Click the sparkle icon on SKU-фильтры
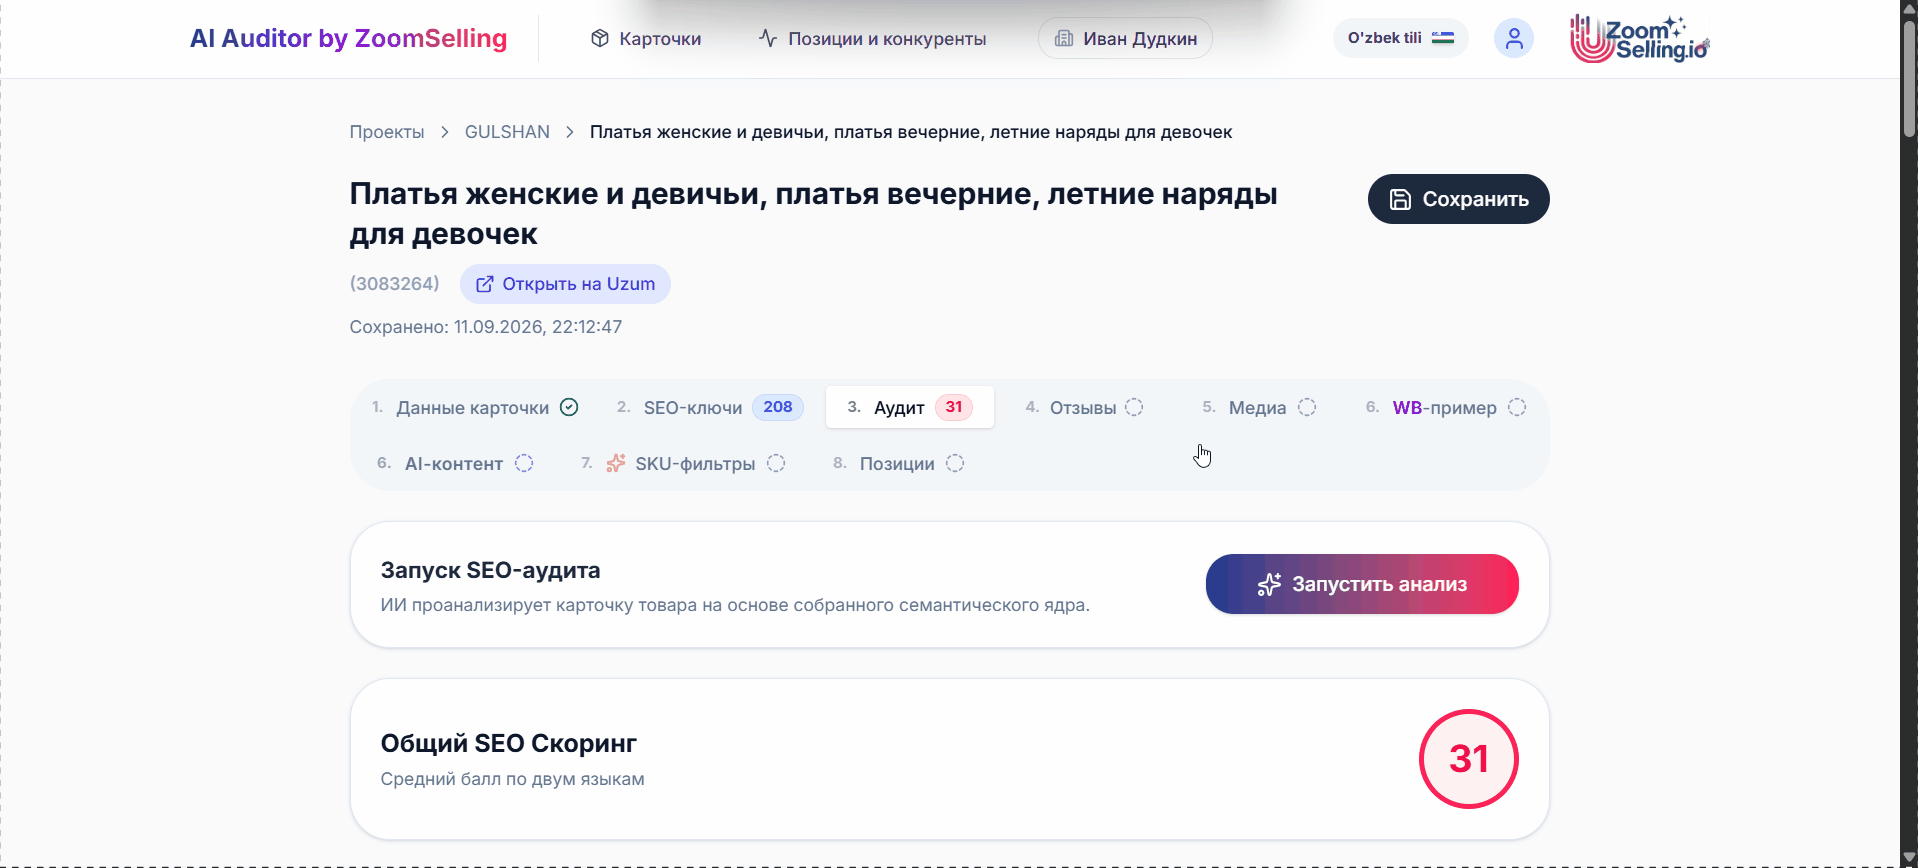Screen dimensions: 1918x868 616,463
